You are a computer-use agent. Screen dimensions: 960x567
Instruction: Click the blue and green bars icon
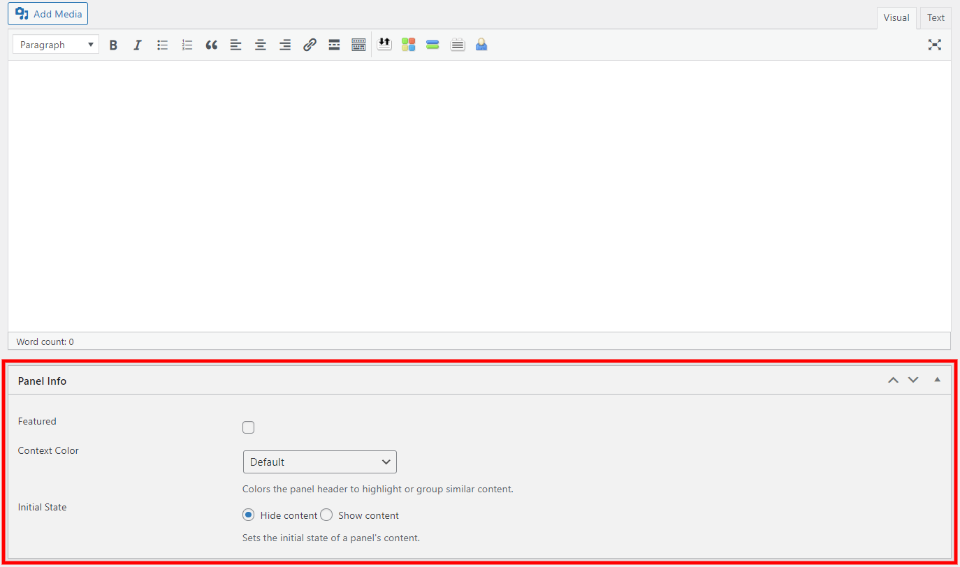[433, 44]
